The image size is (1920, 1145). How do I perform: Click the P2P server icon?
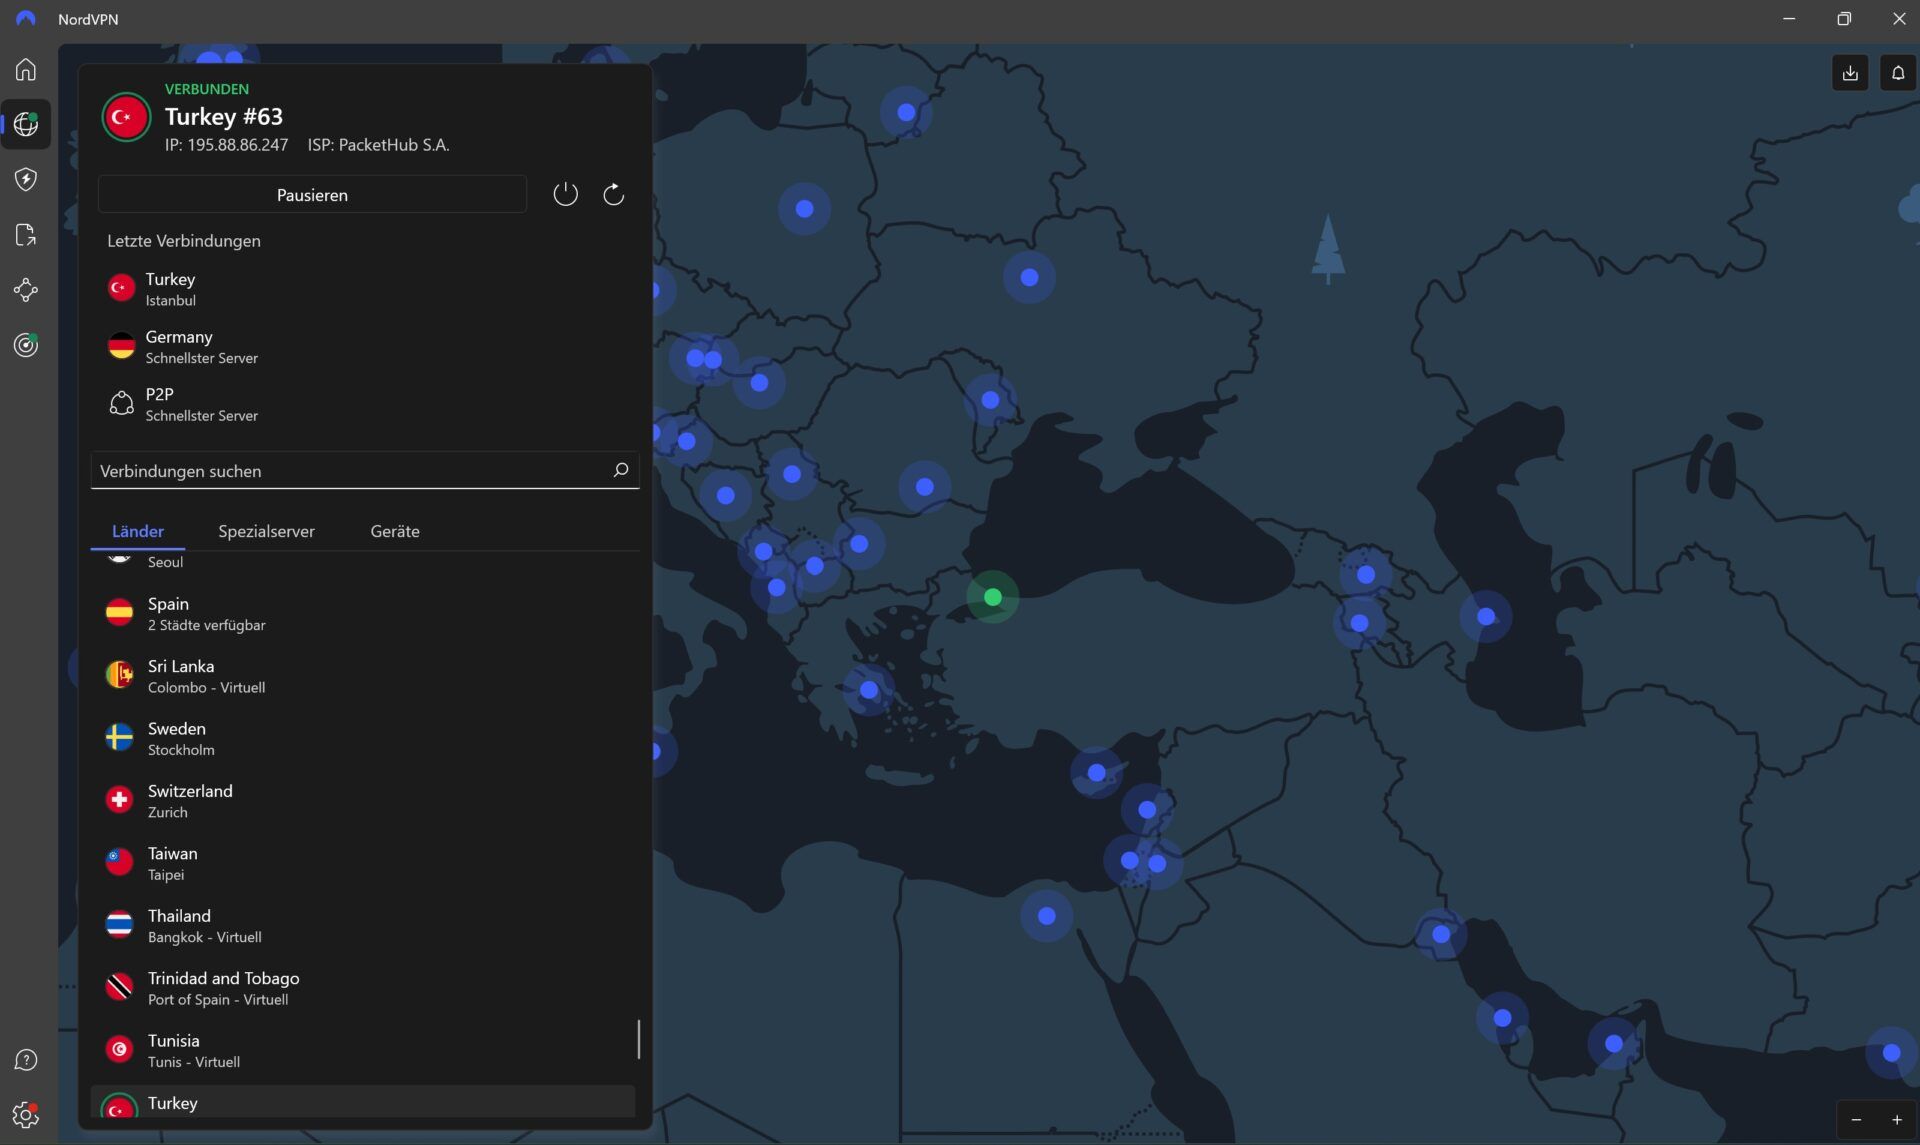coord(121,403)
